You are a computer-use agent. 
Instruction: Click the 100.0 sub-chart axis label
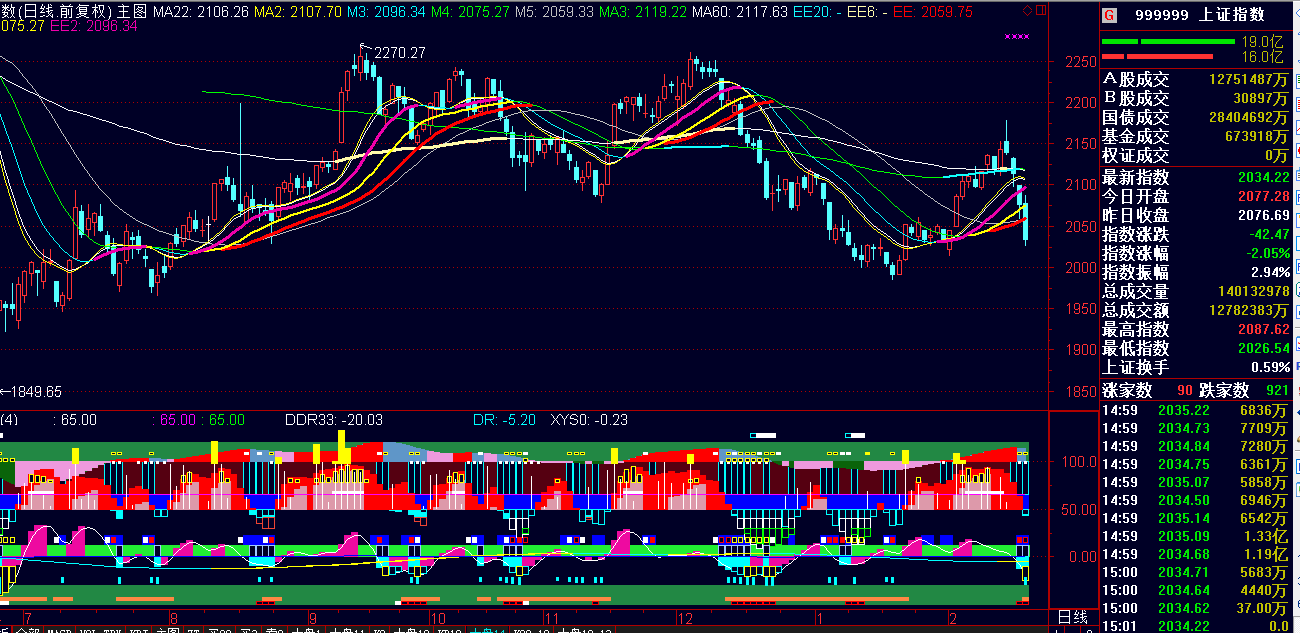1080,463
